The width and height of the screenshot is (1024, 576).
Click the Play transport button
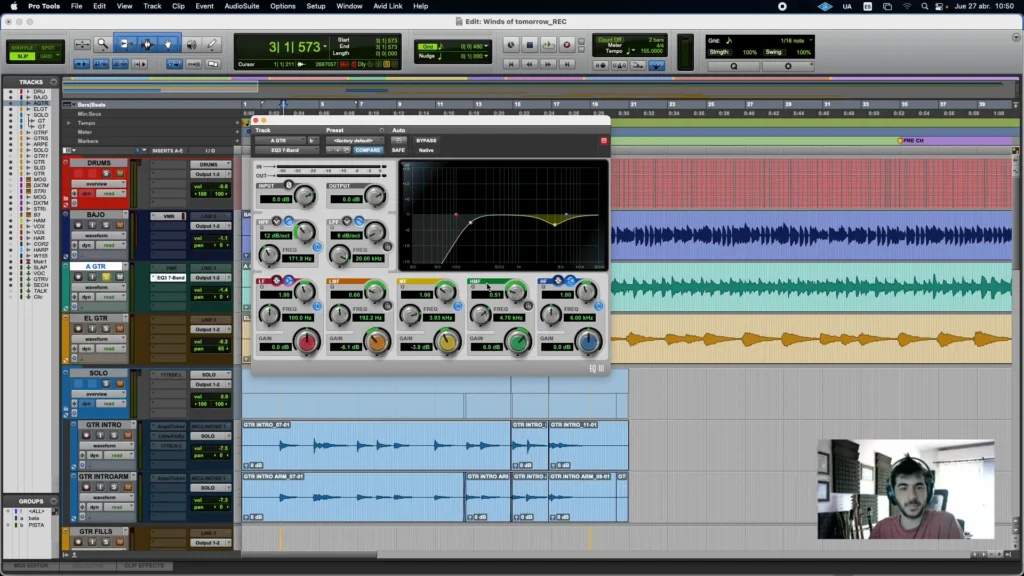point(548,45)
